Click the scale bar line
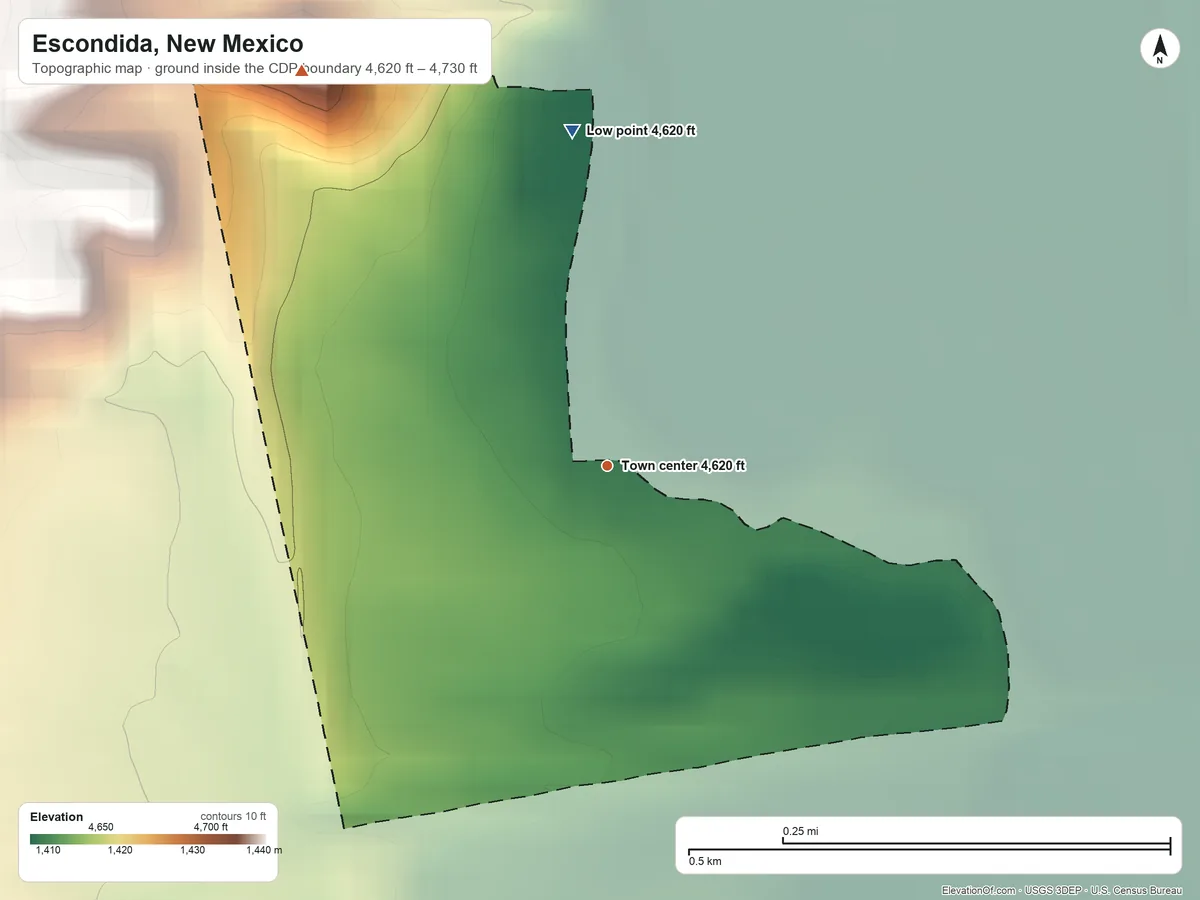 929,848
